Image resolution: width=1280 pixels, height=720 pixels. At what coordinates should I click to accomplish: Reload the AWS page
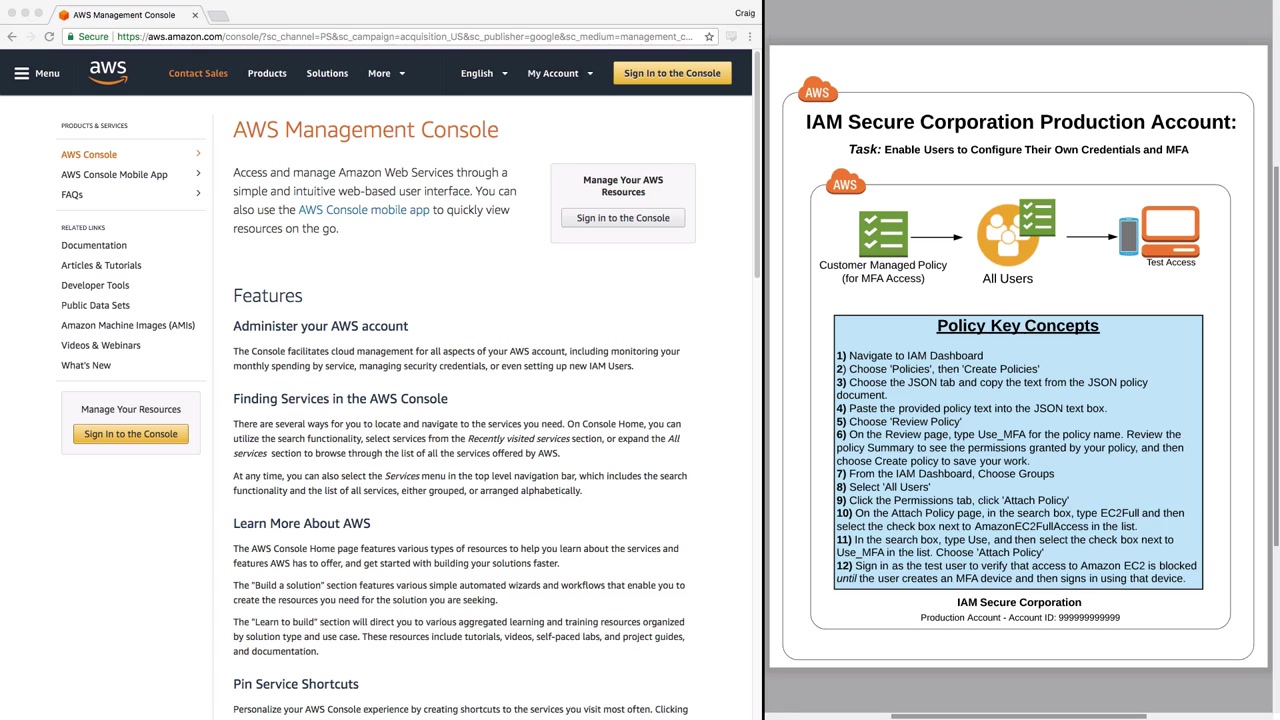(49, 37)
